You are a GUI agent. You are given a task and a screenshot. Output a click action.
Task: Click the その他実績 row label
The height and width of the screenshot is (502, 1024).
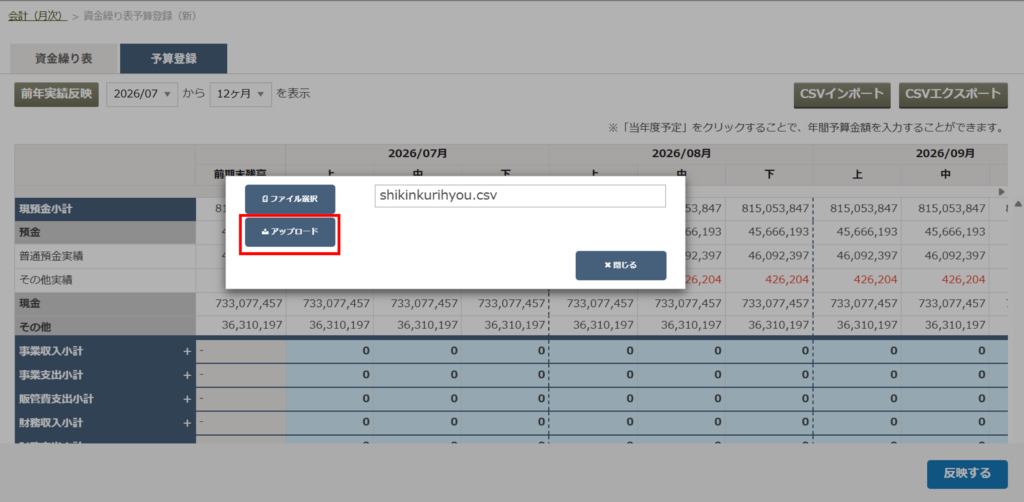[105, 280]
